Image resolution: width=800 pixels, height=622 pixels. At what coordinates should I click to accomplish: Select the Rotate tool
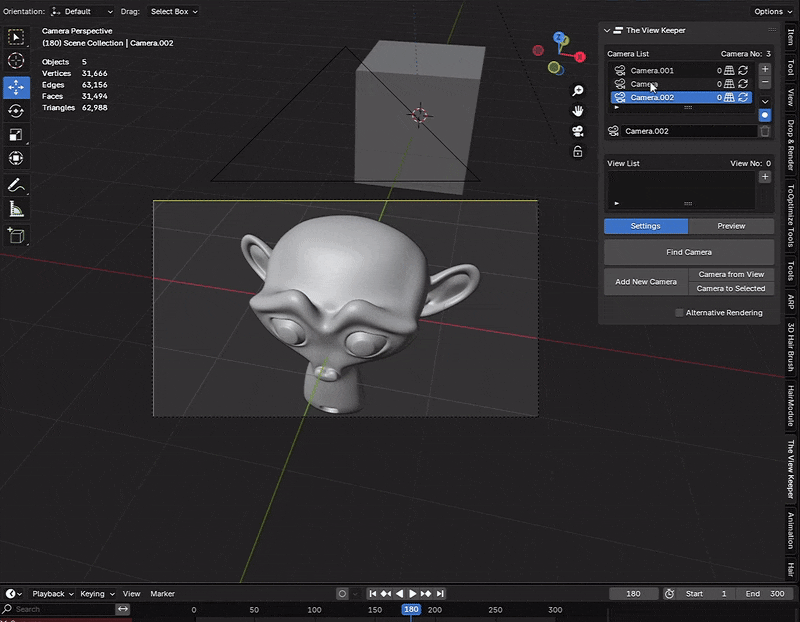coord(16,111)
